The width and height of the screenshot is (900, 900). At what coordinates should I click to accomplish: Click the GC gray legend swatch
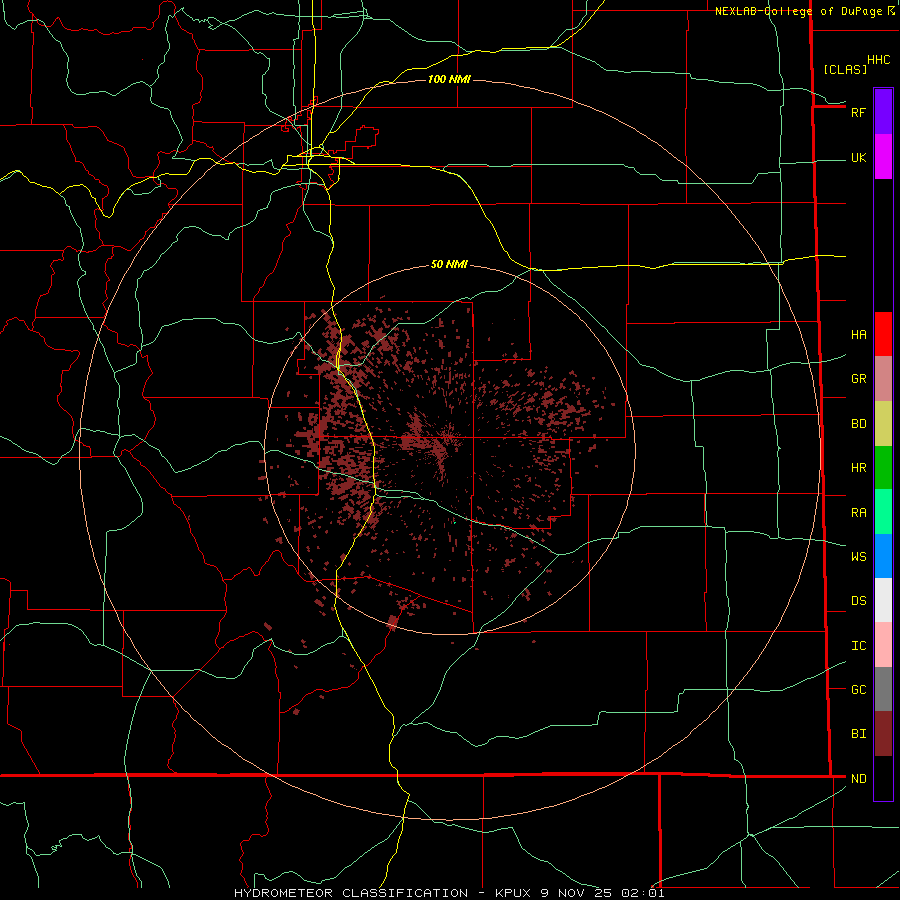883,689
